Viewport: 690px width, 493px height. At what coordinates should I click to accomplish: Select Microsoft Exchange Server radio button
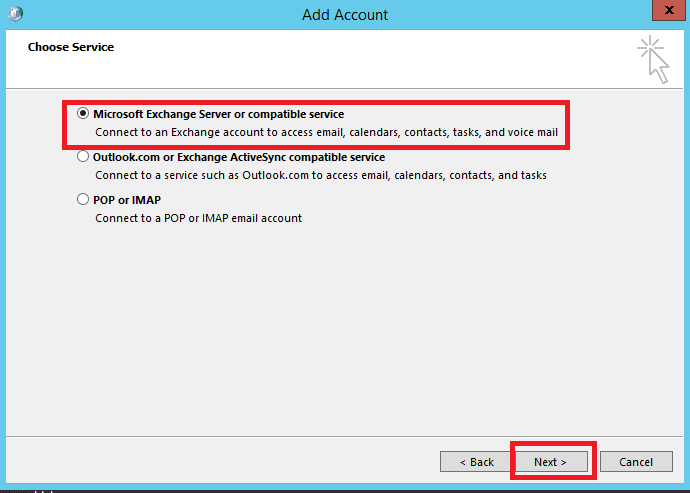click(x=83, y=114)
